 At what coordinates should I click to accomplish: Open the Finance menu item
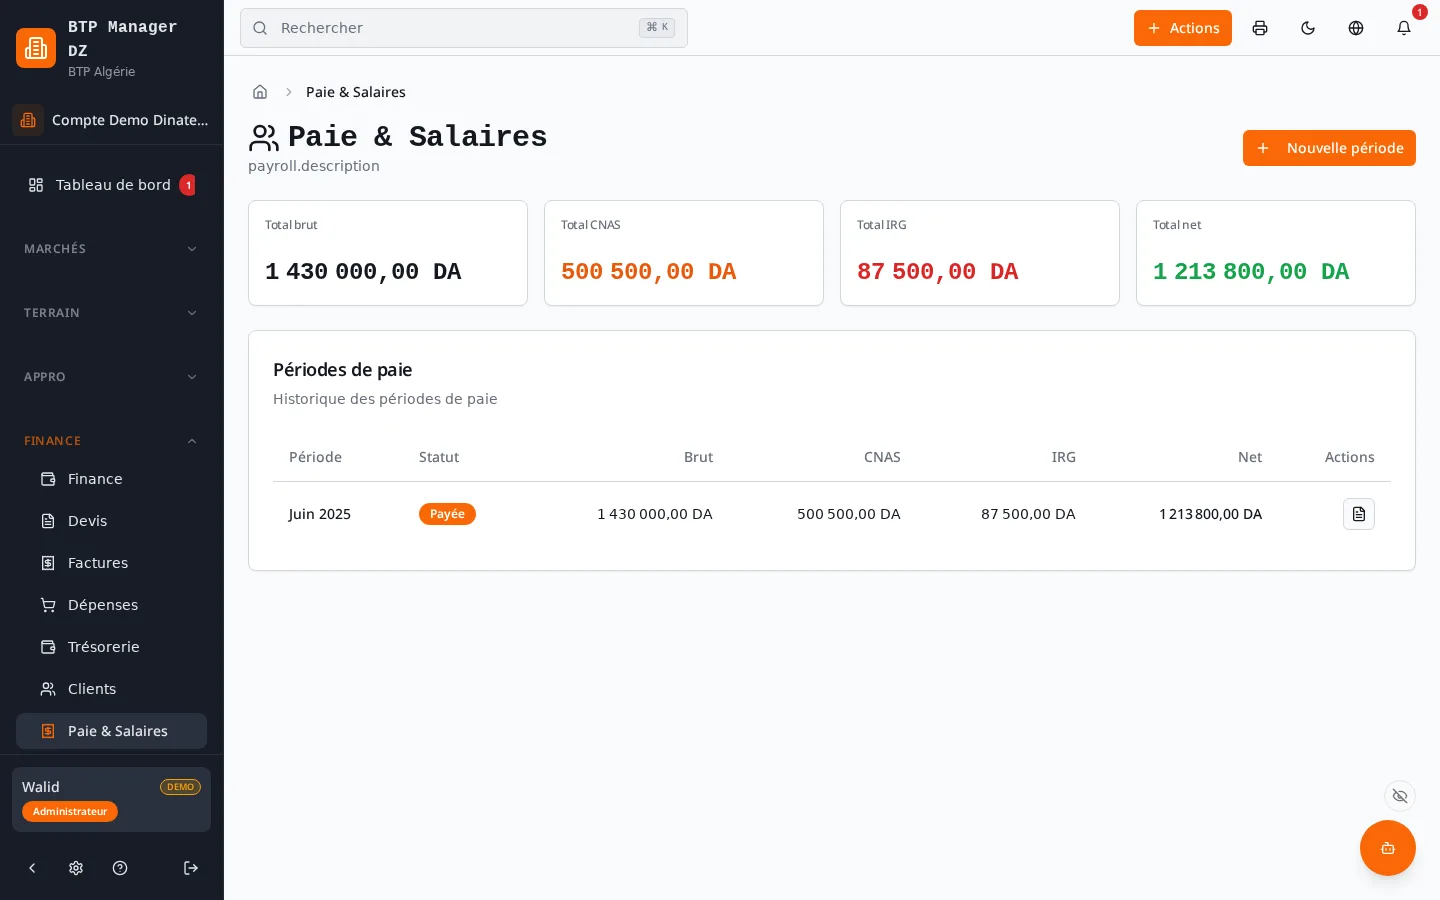[111, 479]
